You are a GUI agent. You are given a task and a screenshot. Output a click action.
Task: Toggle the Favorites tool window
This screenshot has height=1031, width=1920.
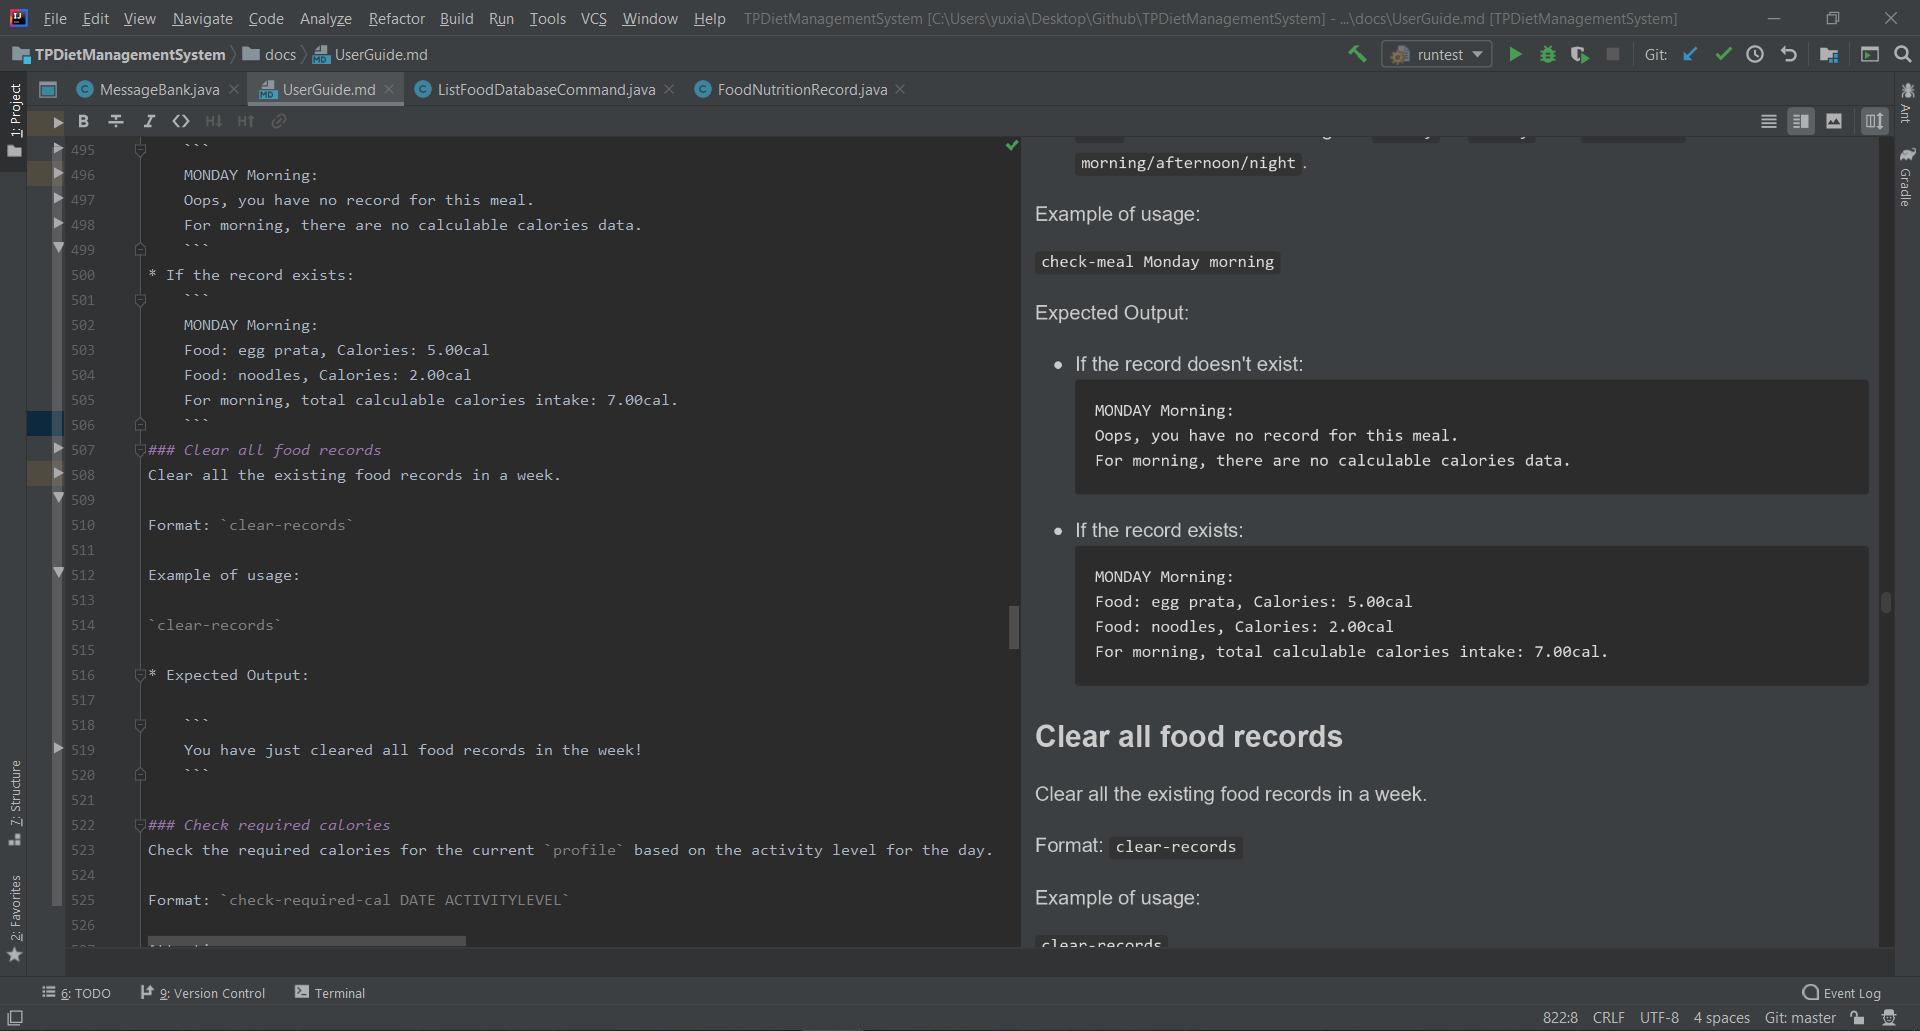pyautogui.click(x=15, y=918)
